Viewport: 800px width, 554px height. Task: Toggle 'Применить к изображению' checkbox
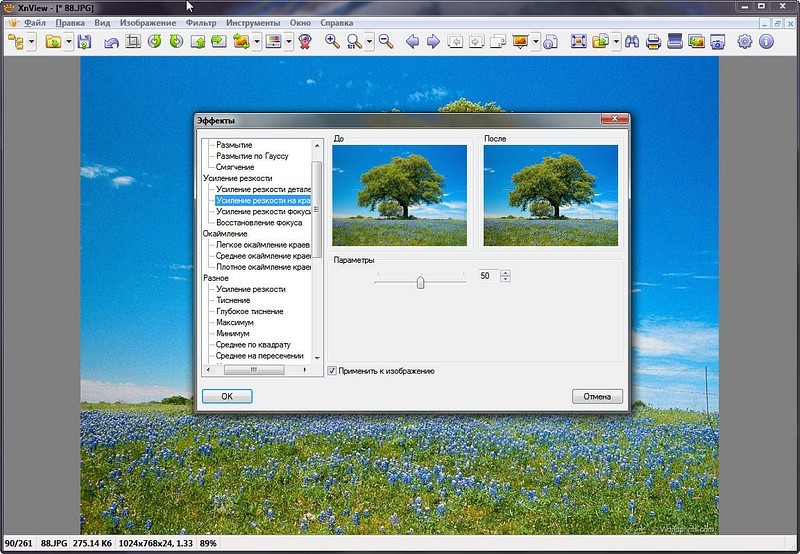click(x=333, y=371)
